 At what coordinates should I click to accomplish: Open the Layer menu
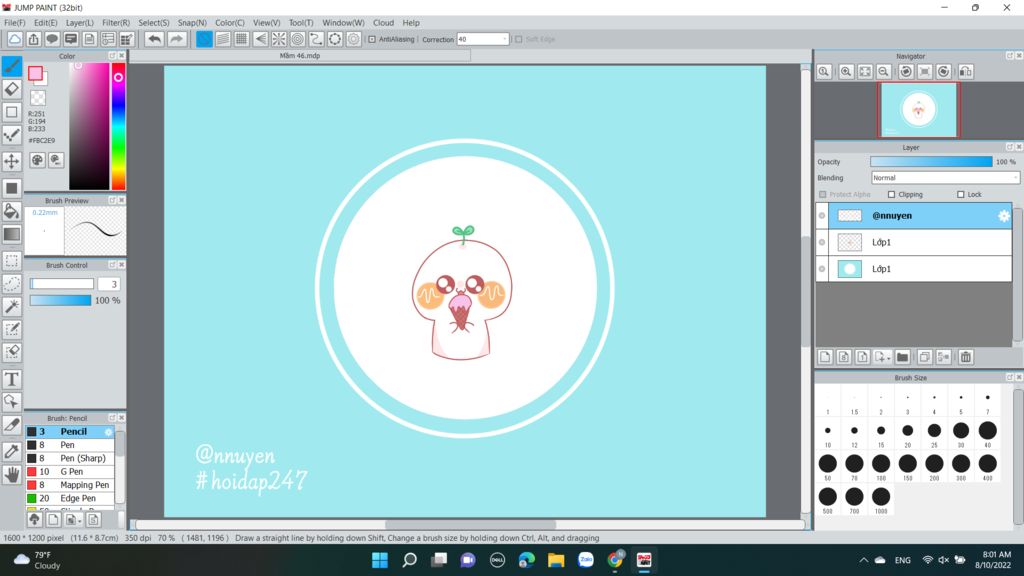[x=79, y=22]
